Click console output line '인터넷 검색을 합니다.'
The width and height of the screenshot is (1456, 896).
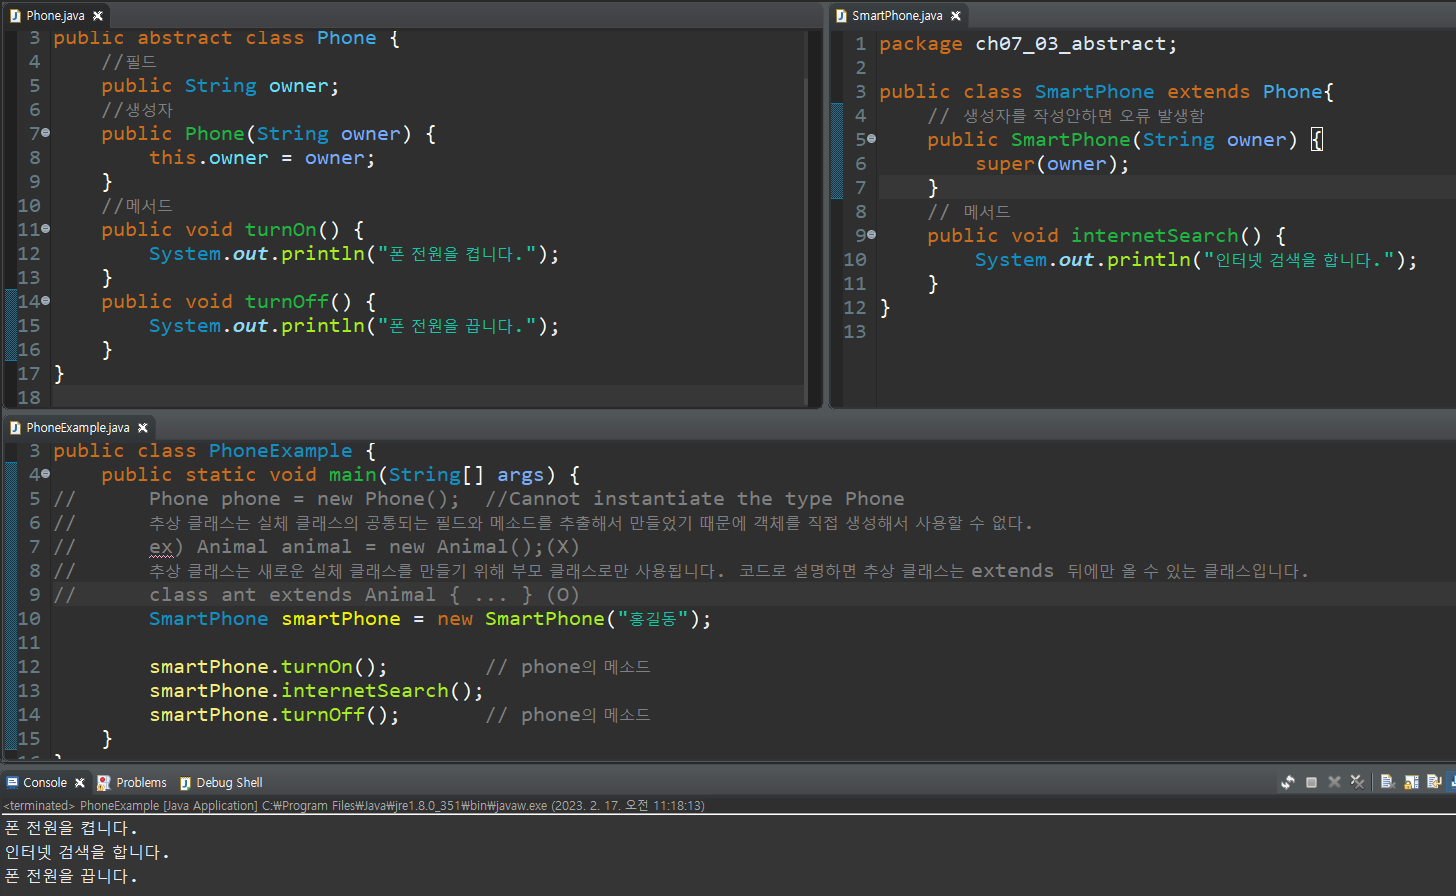pos(87,852)
